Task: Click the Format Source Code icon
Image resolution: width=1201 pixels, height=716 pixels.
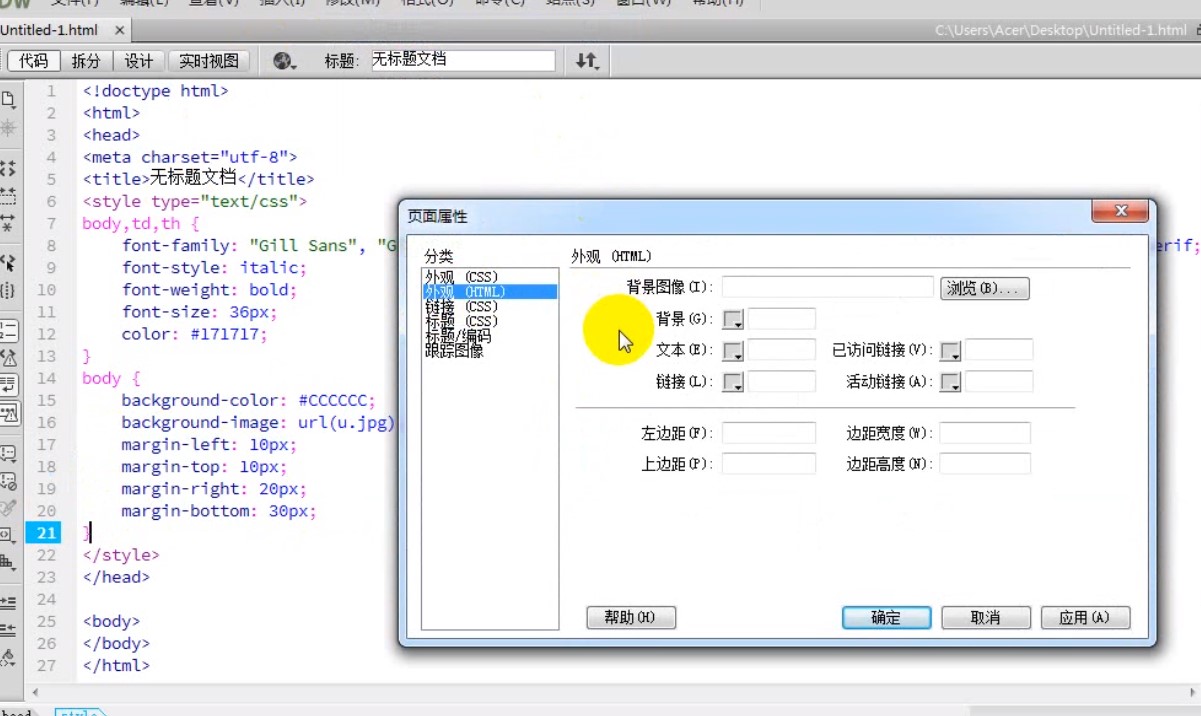Action: tap(8, 658)
